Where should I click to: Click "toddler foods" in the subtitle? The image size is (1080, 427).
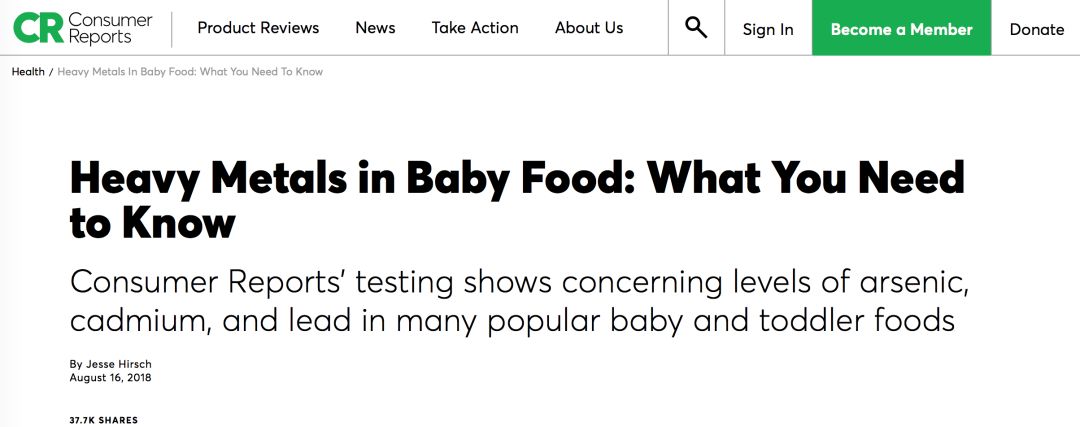click(x=858, y=321)
